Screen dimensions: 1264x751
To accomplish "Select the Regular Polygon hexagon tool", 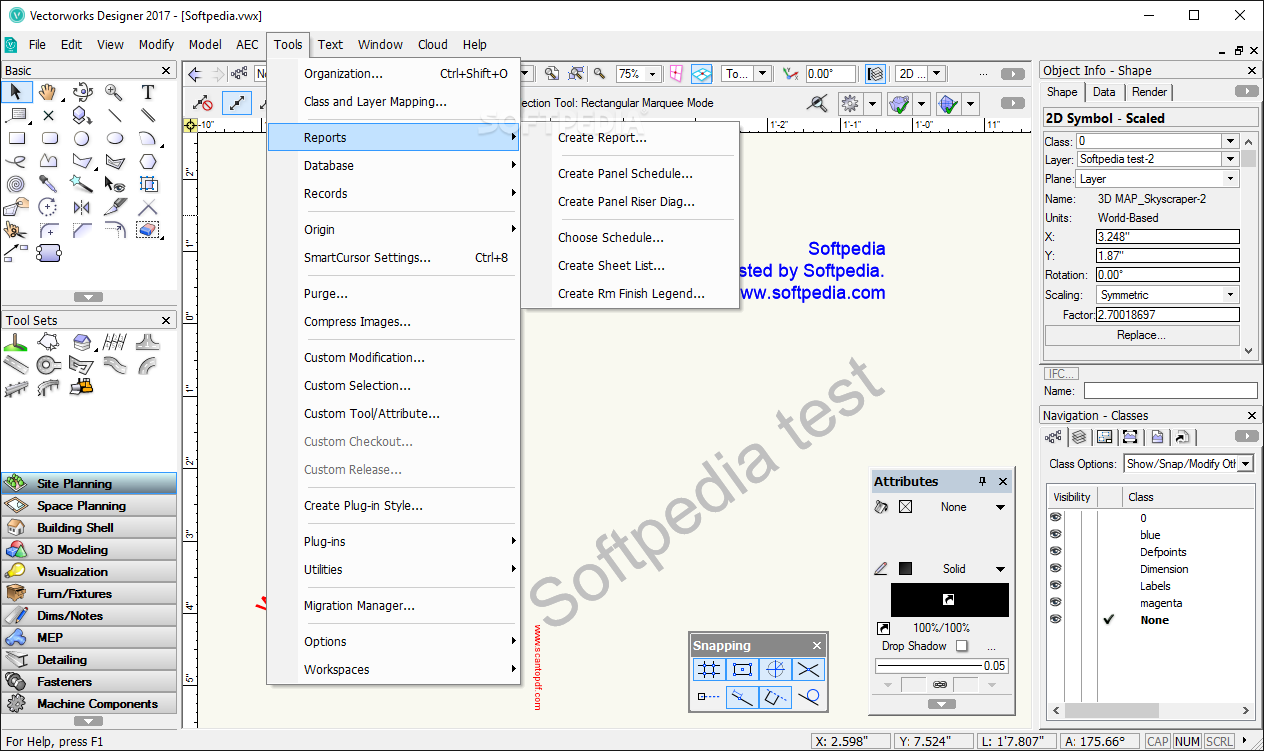I will tap(148, 161).
